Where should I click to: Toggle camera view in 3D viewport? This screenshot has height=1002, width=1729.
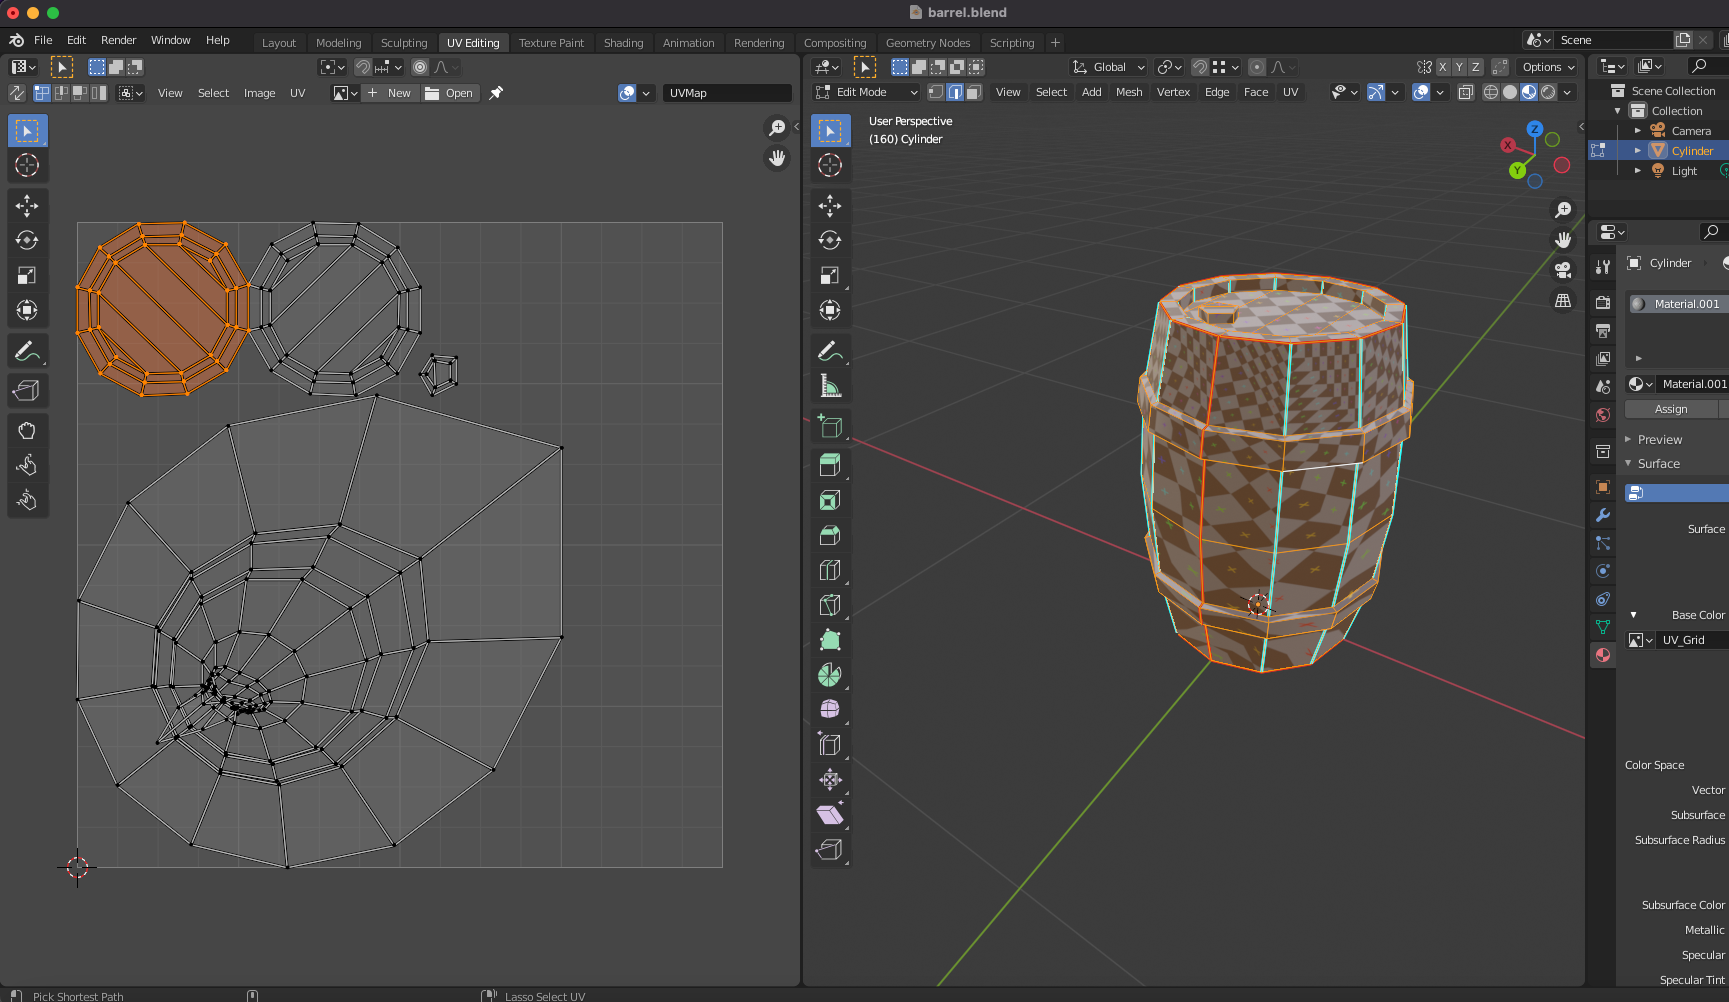[1562, 270]
